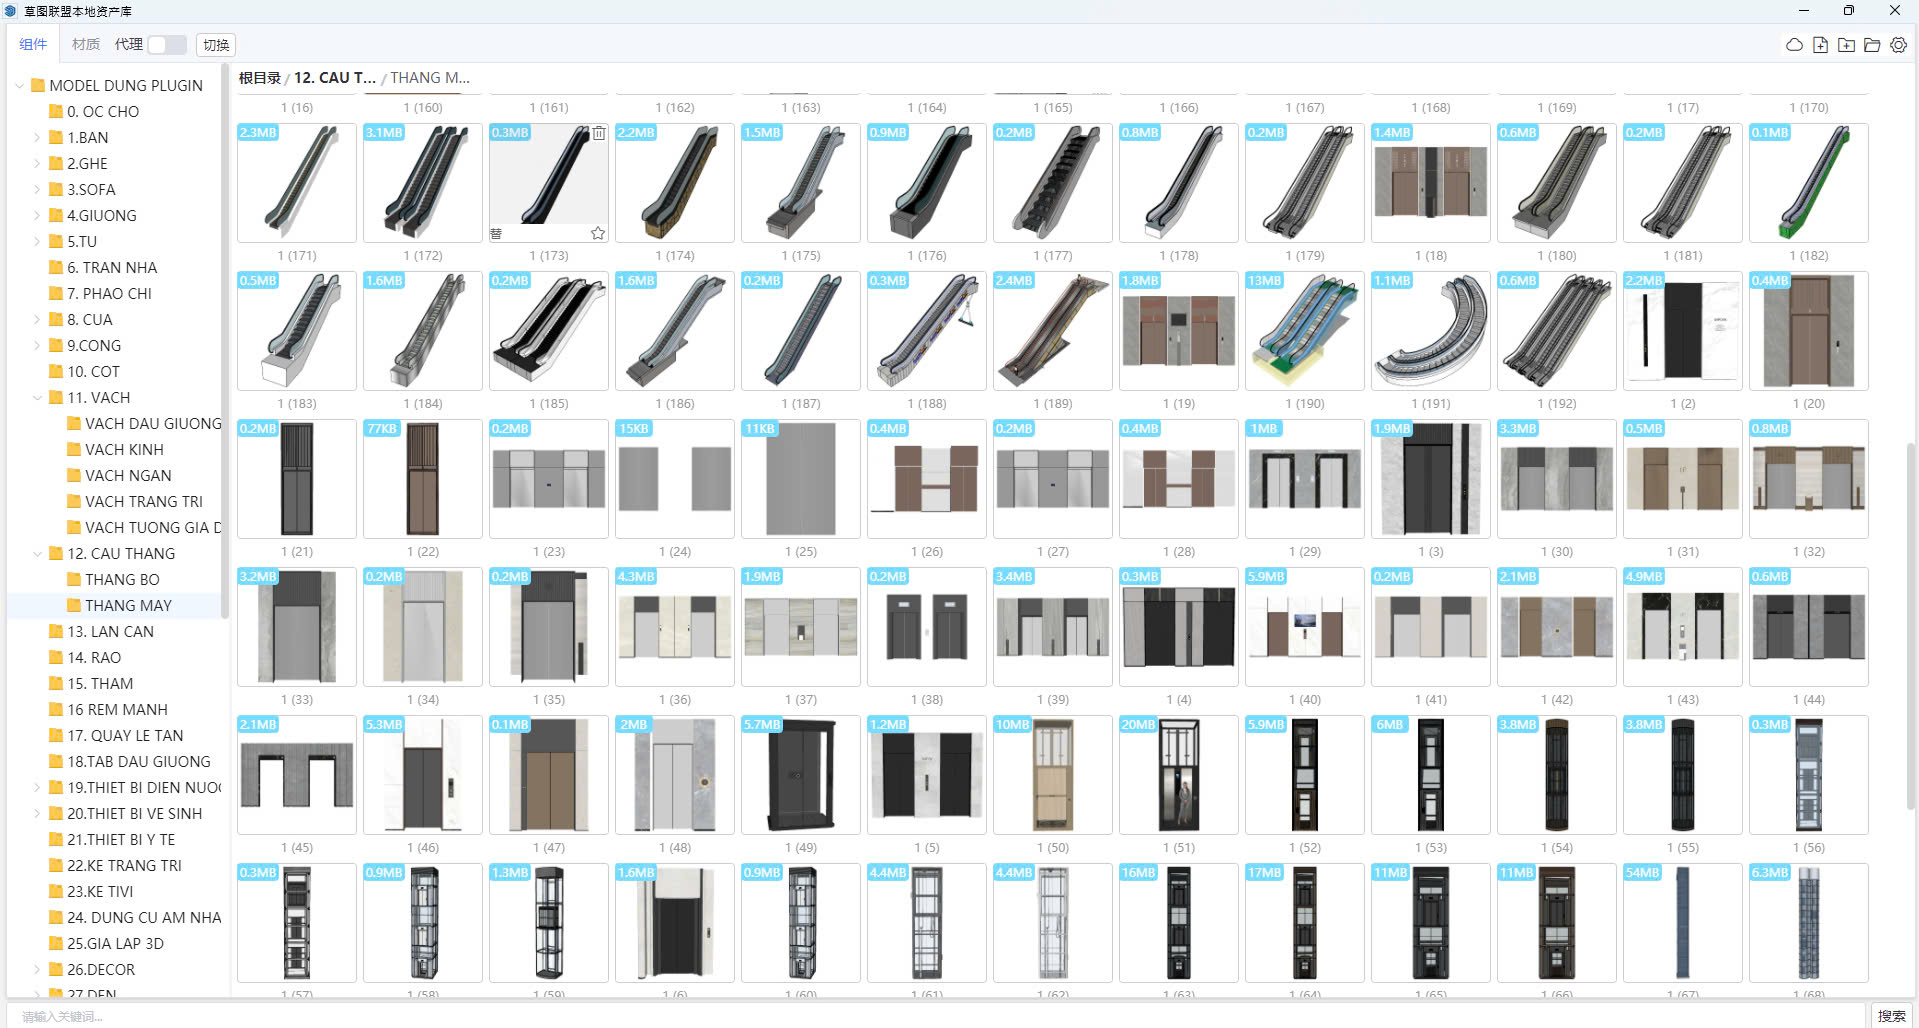
Task: Favorite model 1 (173) with star icon
Action: [598, 233]
